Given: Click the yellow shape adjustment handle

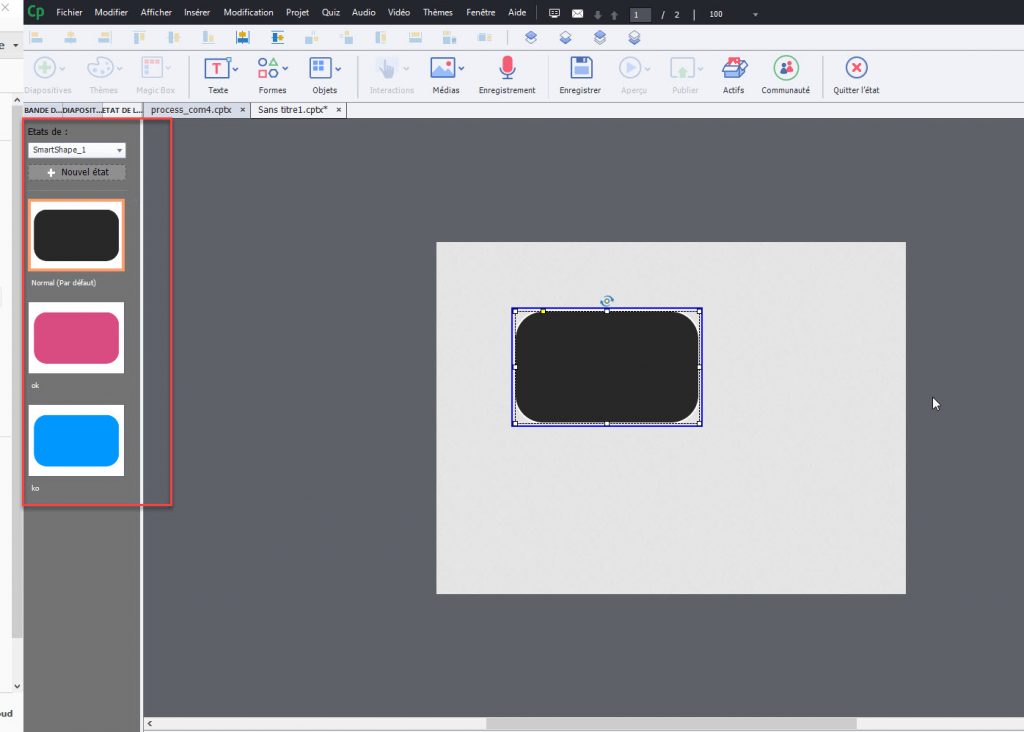Looking at the screenshot, I should [543, 311].
